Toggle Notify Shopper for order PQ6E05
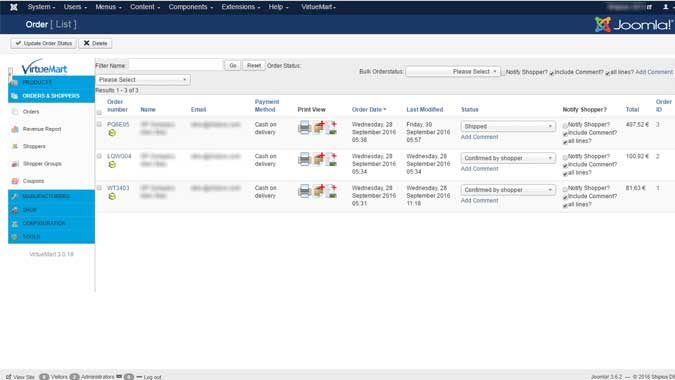675x380 pixels. 565,126
